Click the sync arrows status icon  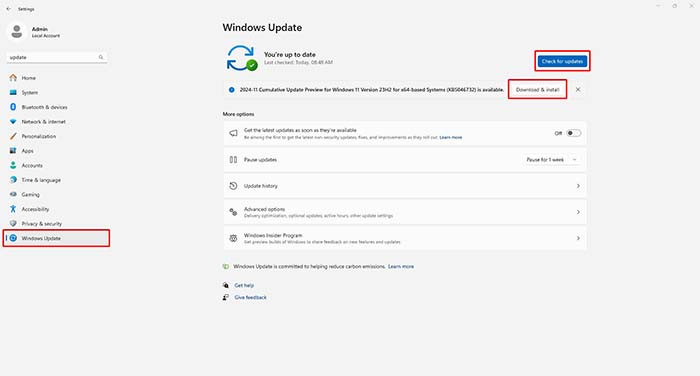pyautogui.click(x=242, y=58)
